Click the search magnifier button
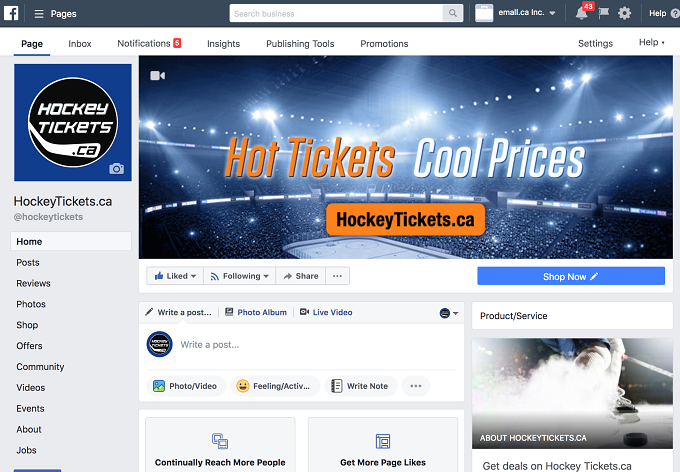 pos(453,13)
